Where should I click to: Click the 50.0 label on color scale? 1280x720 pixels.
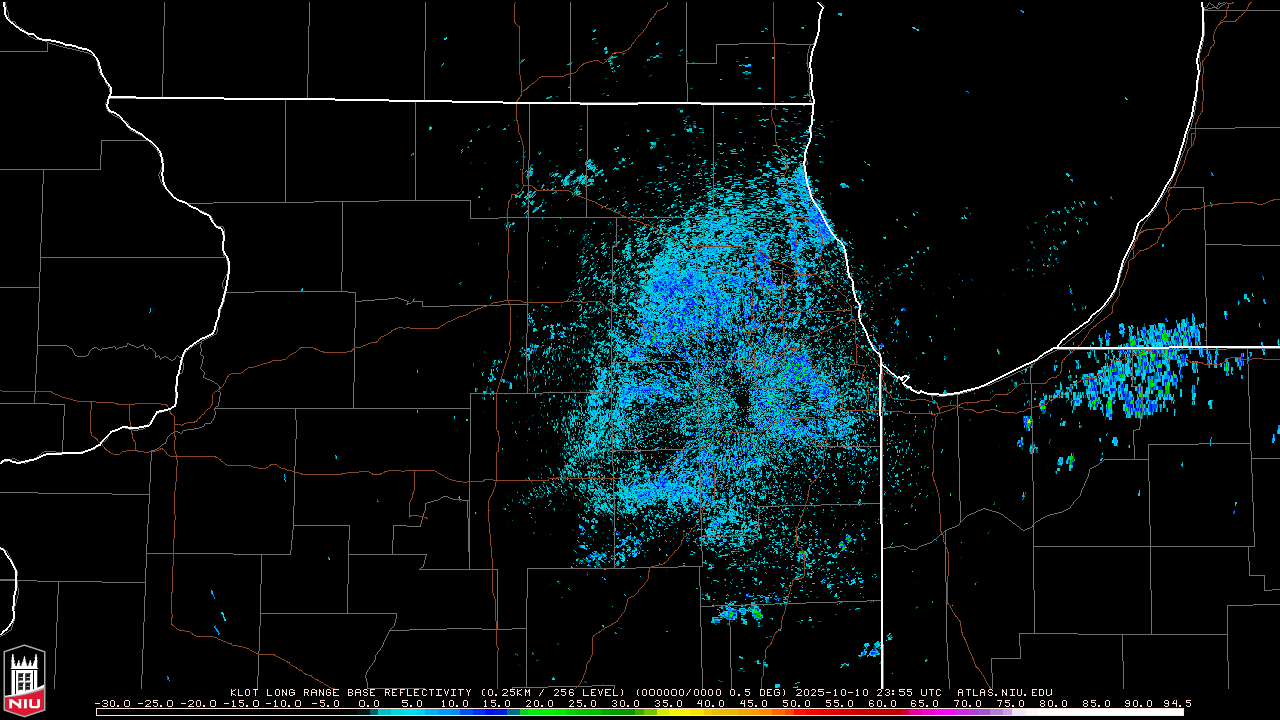pos(794,703)
